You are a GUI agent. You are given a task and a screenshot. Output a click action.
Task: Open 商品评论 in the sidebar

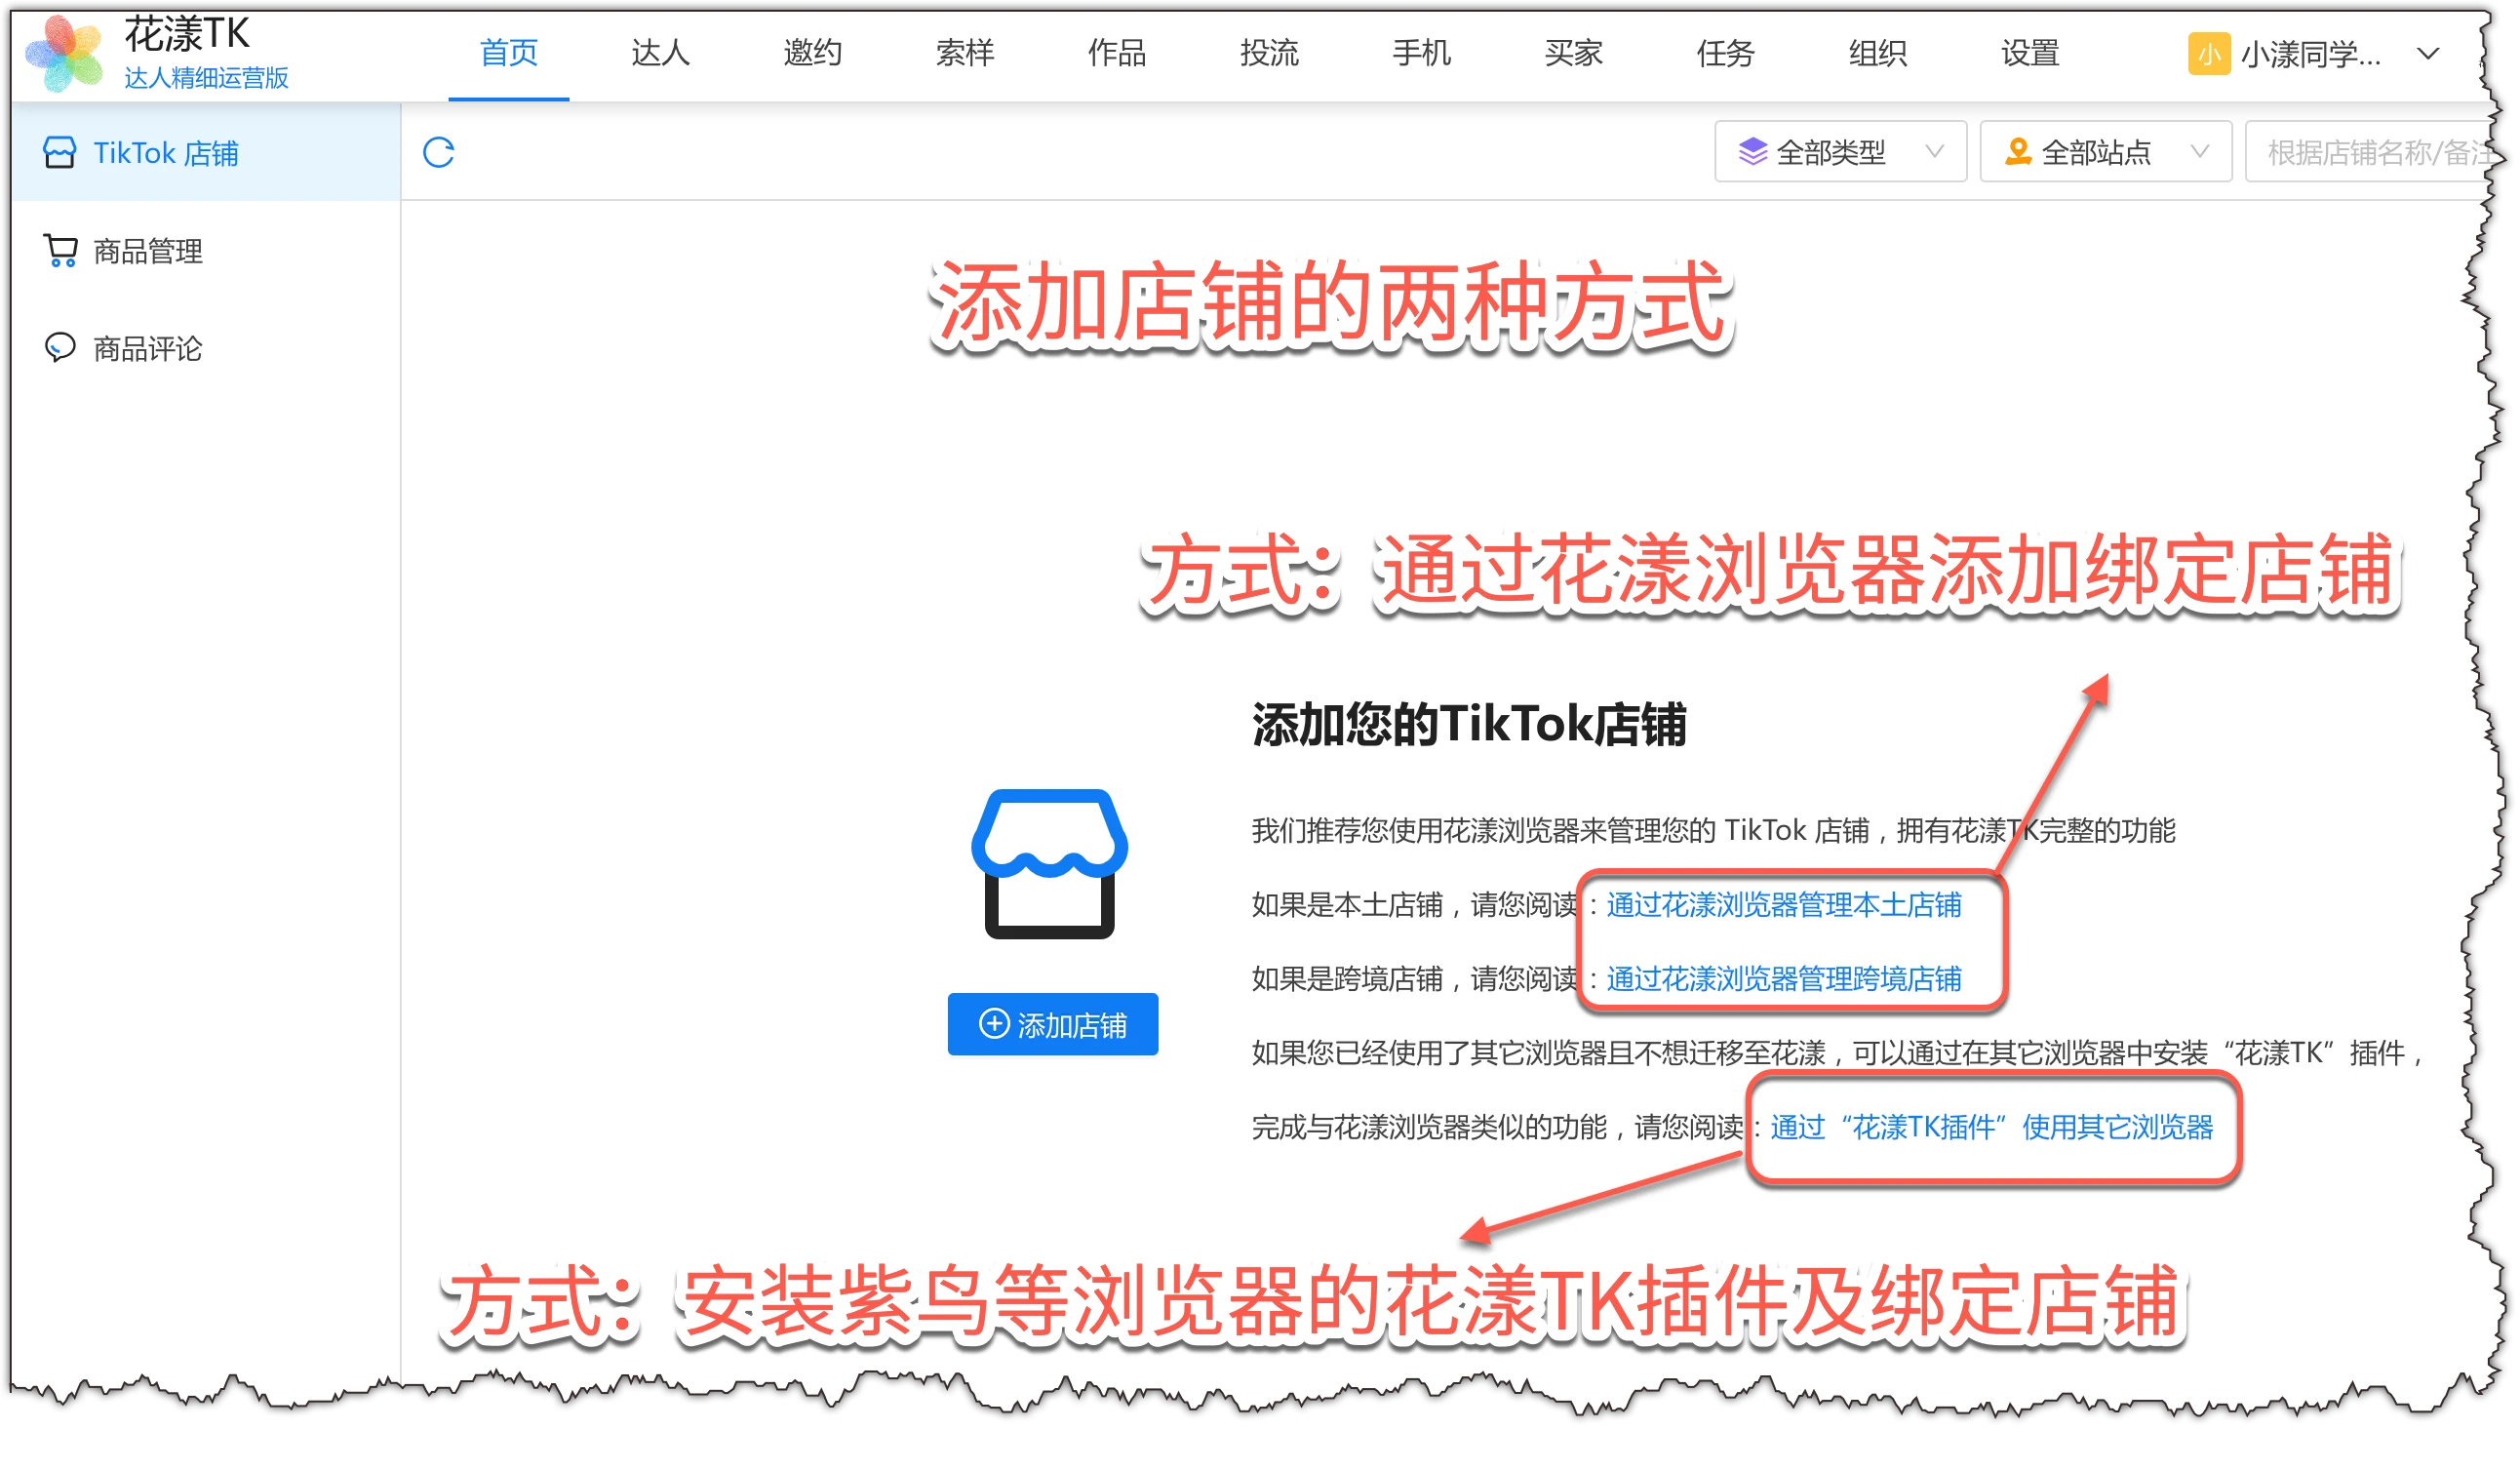click(206, 347)
